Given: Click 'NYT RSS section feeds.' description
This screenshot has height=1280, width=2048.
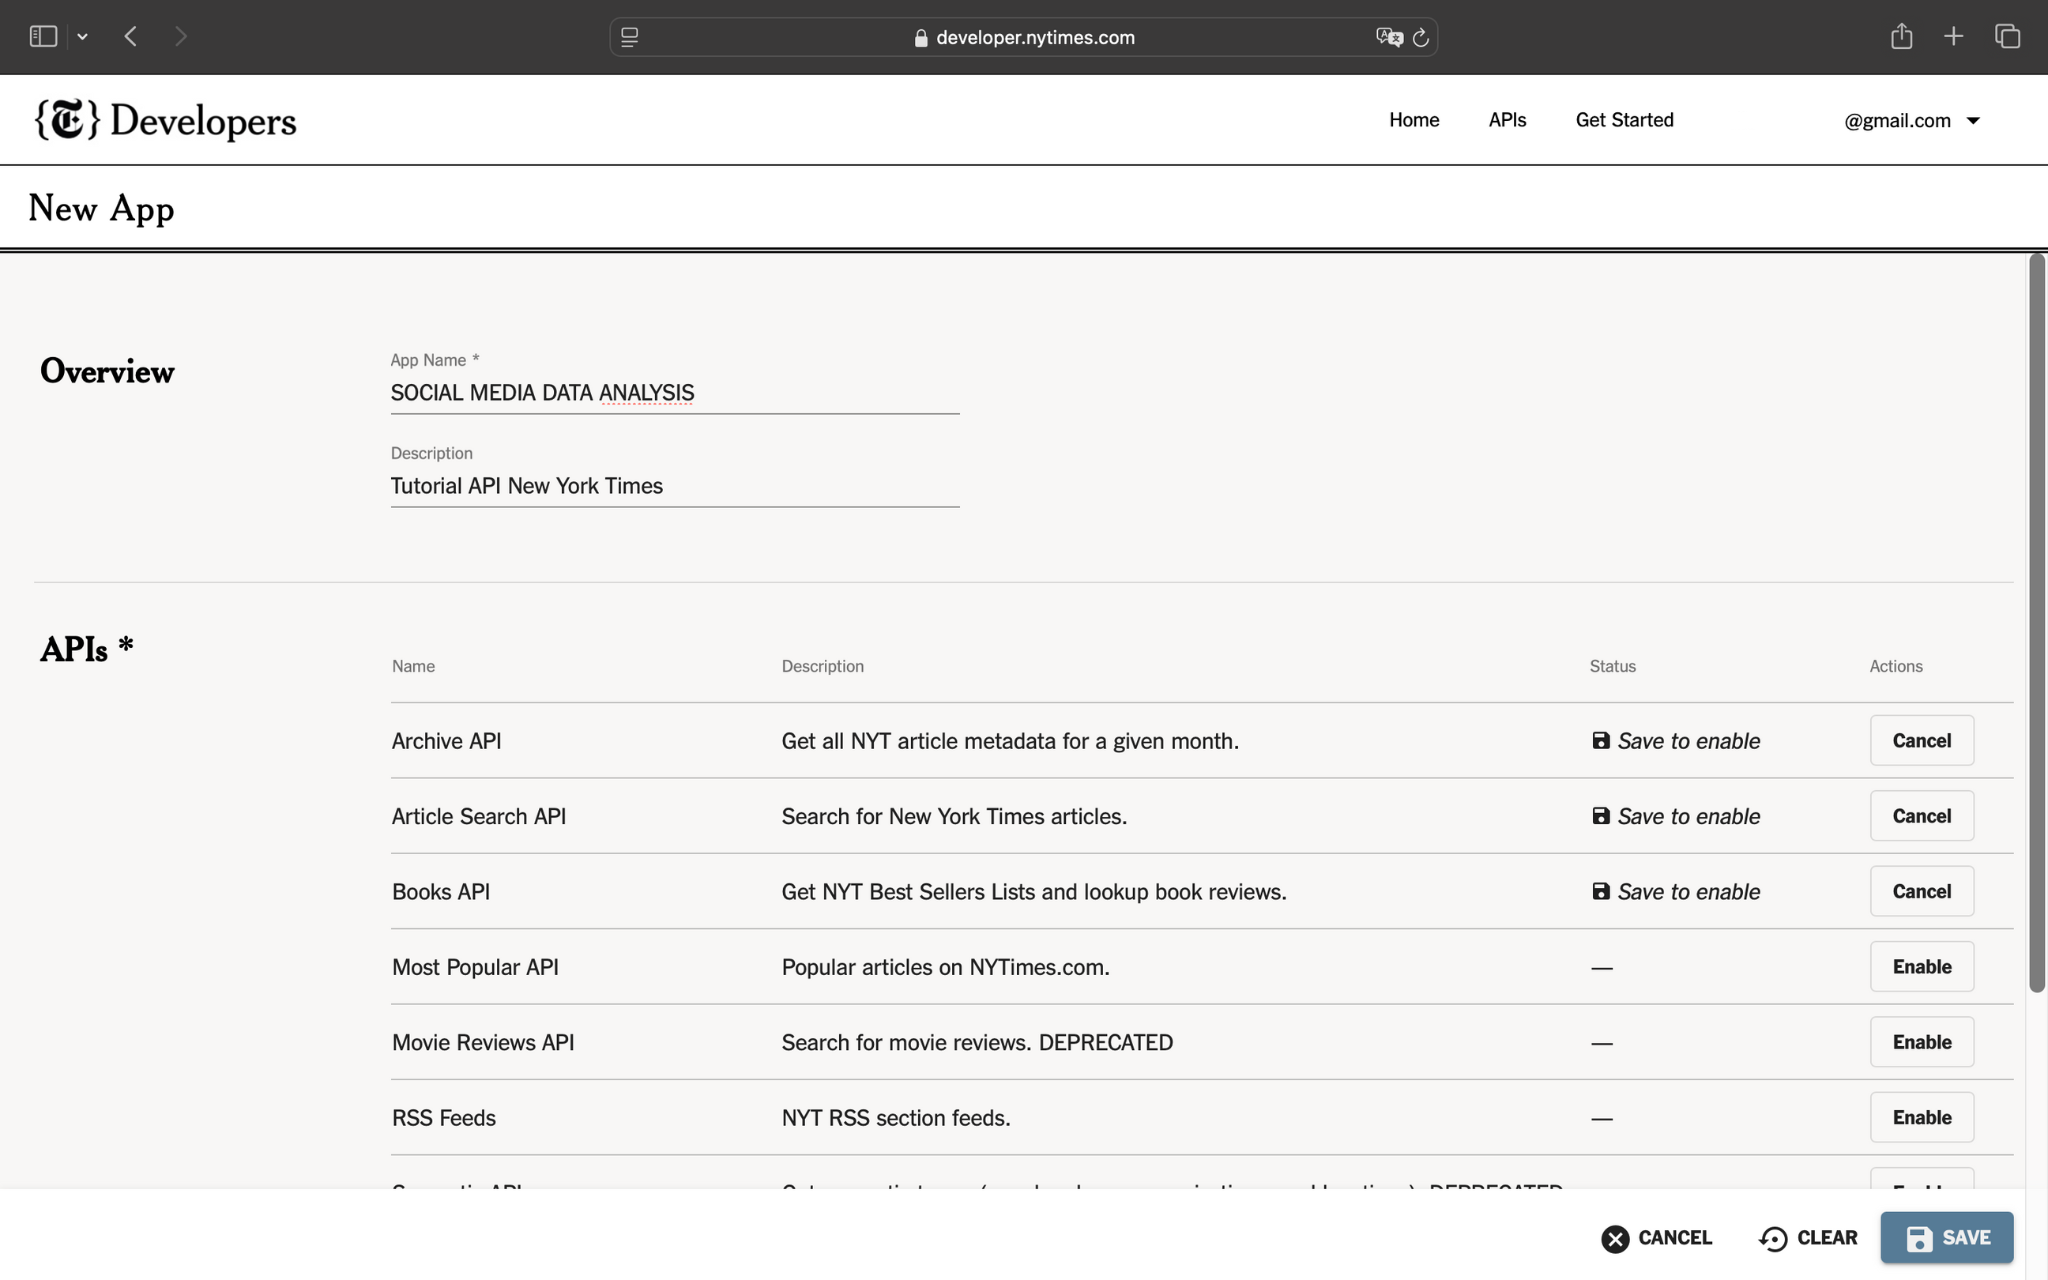Looking at the screenshot, I should pyautogui.click(x=896, y=1117).
